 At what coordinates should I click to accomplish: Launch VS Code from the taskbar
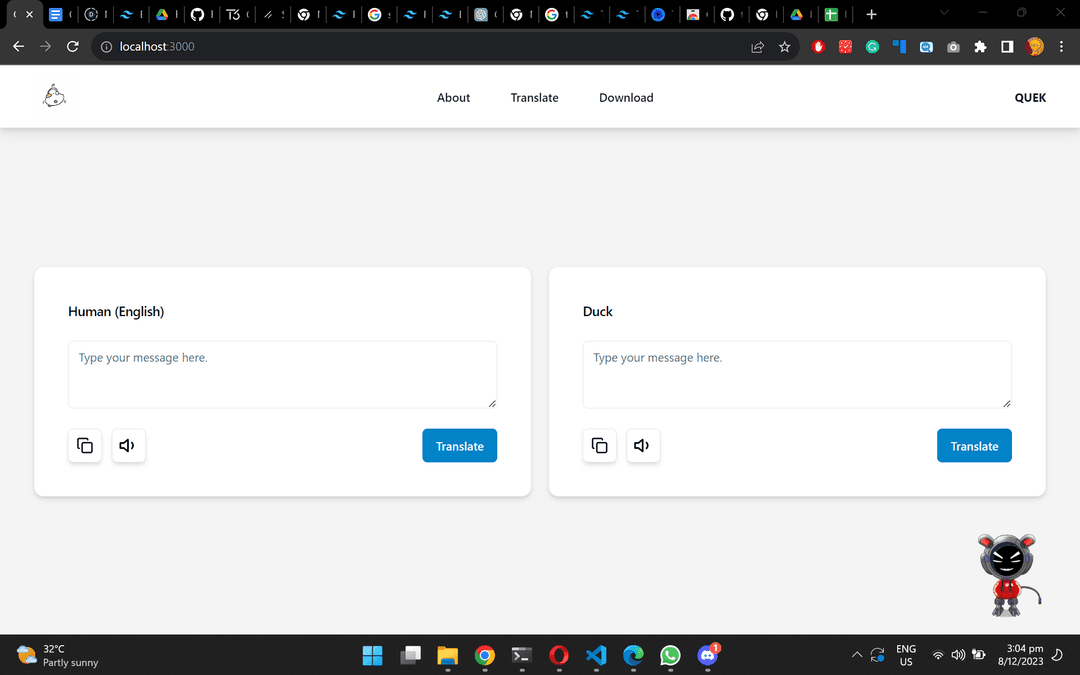click(596, 656)
